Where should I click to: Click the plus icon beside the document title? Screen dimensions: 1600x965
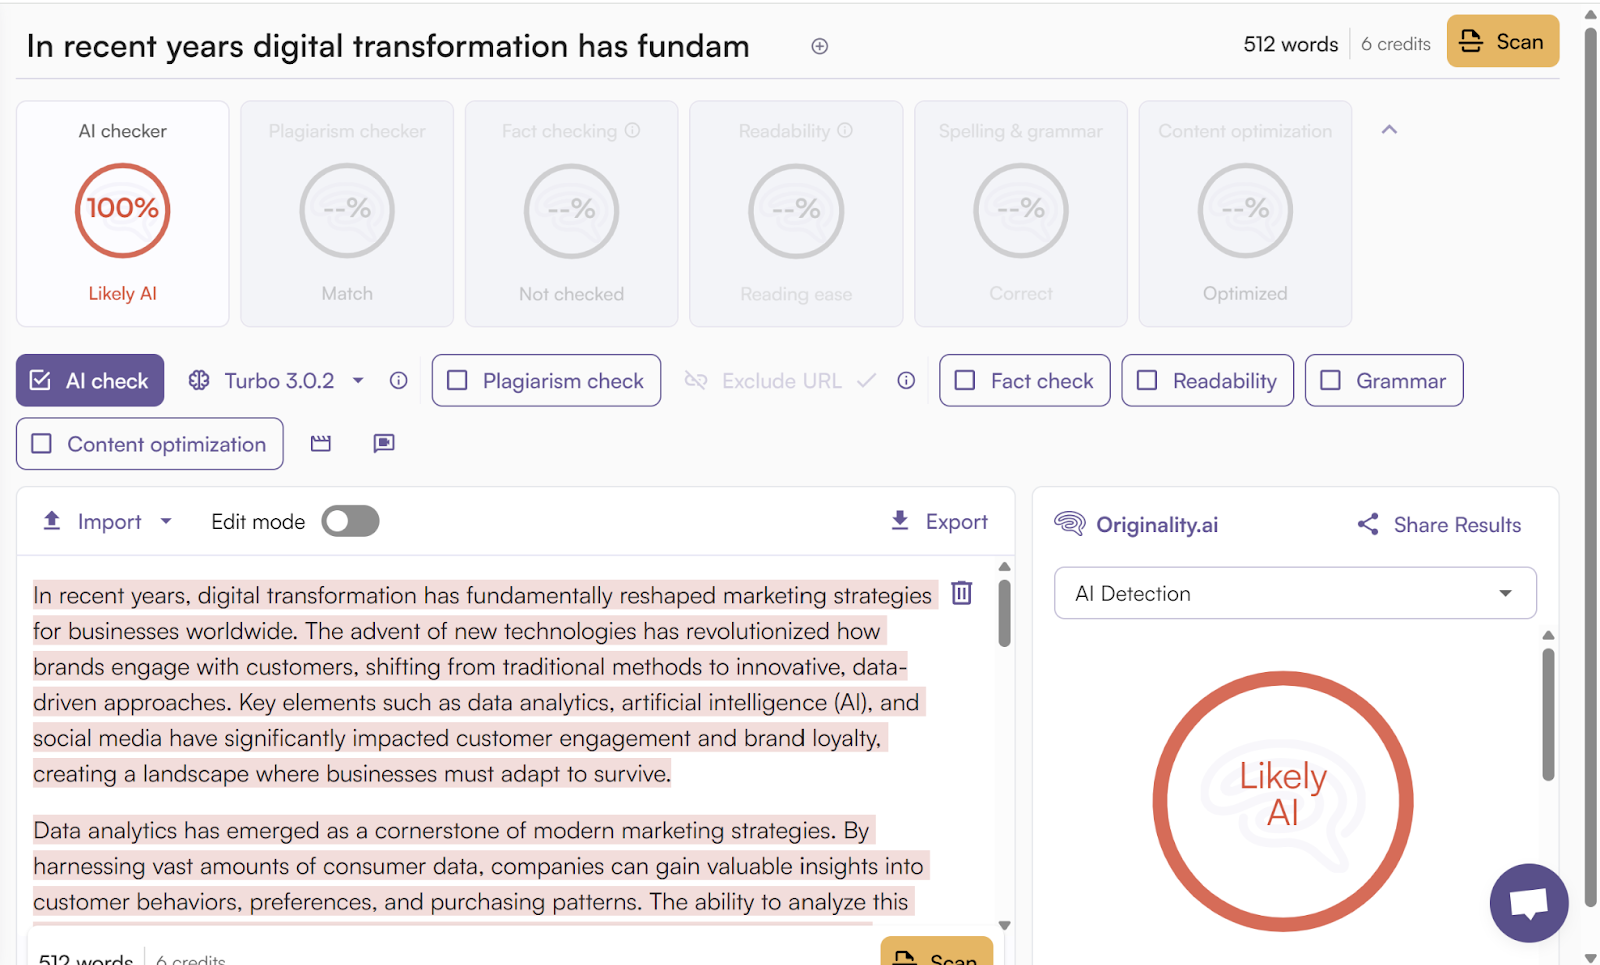coord(819,46)
